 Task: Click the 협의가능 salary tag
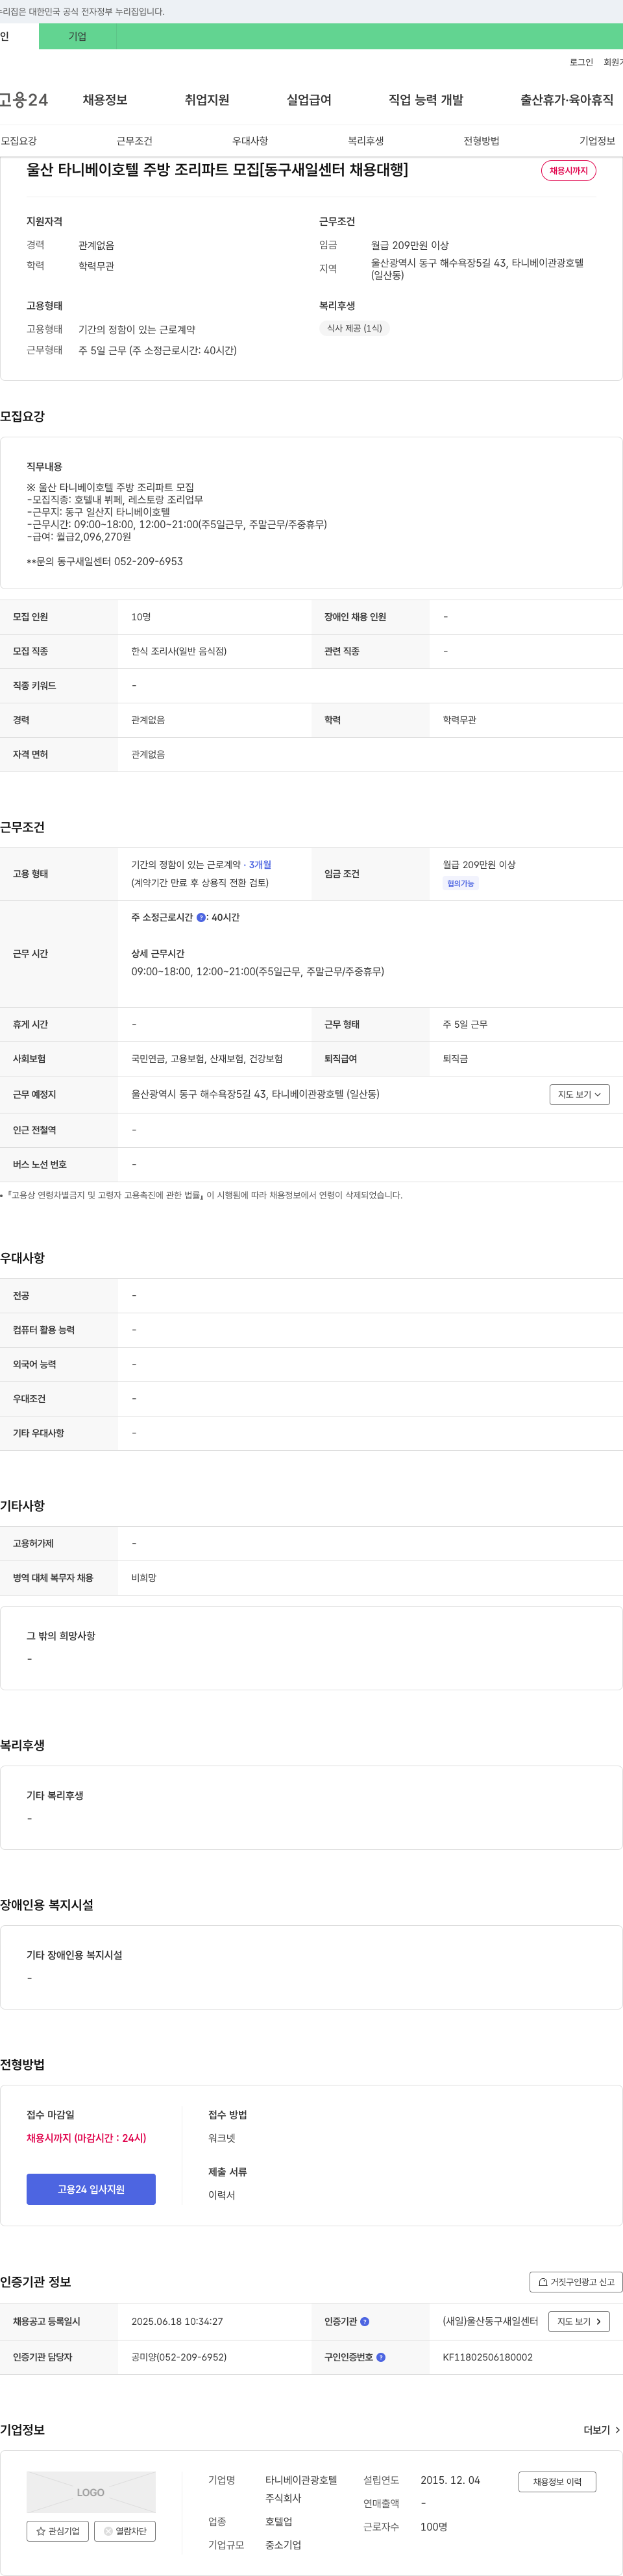click(x=461, y=883)
